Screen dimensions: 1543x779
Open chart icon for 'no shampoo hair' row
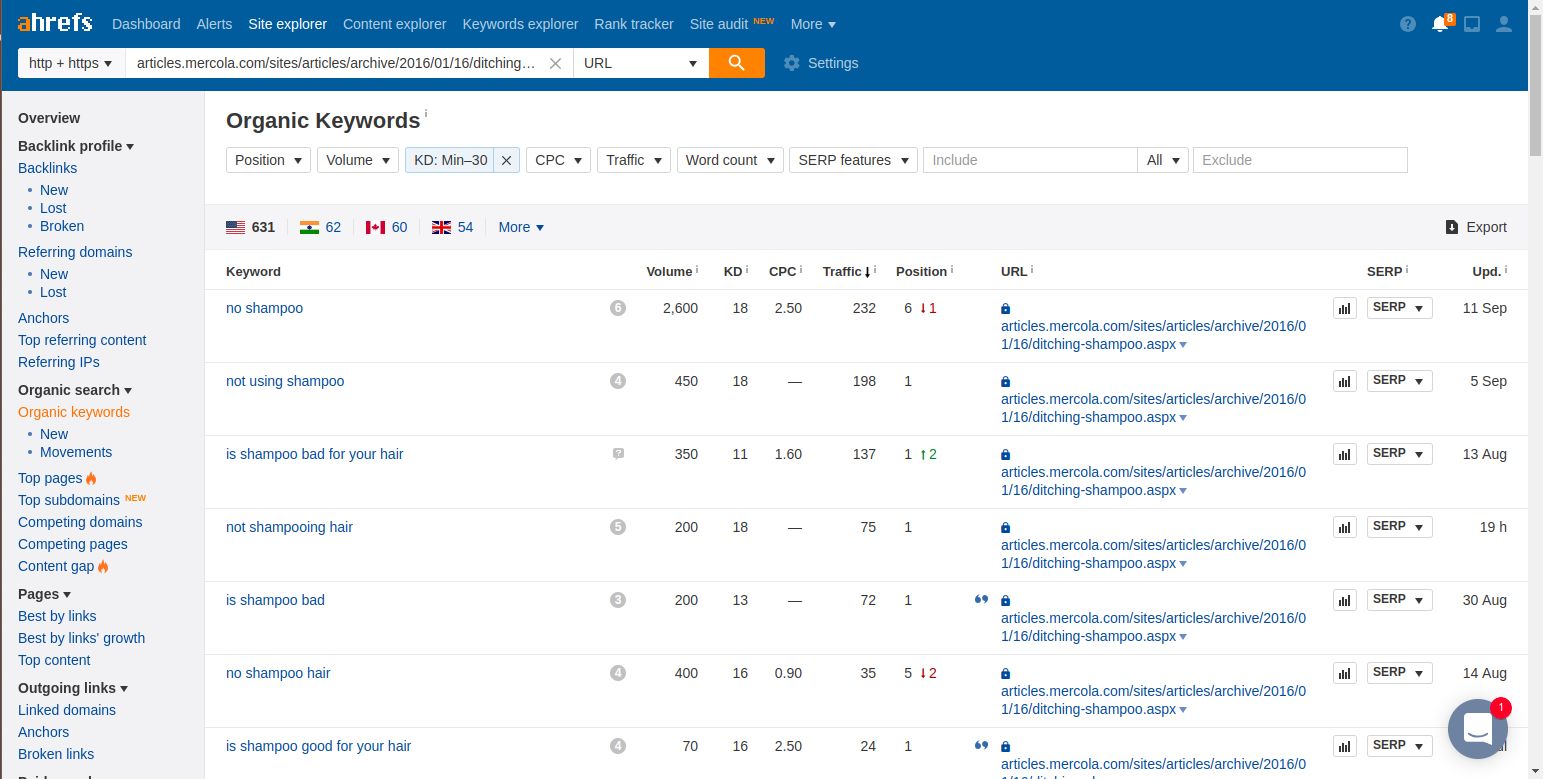pos(1345,673)
